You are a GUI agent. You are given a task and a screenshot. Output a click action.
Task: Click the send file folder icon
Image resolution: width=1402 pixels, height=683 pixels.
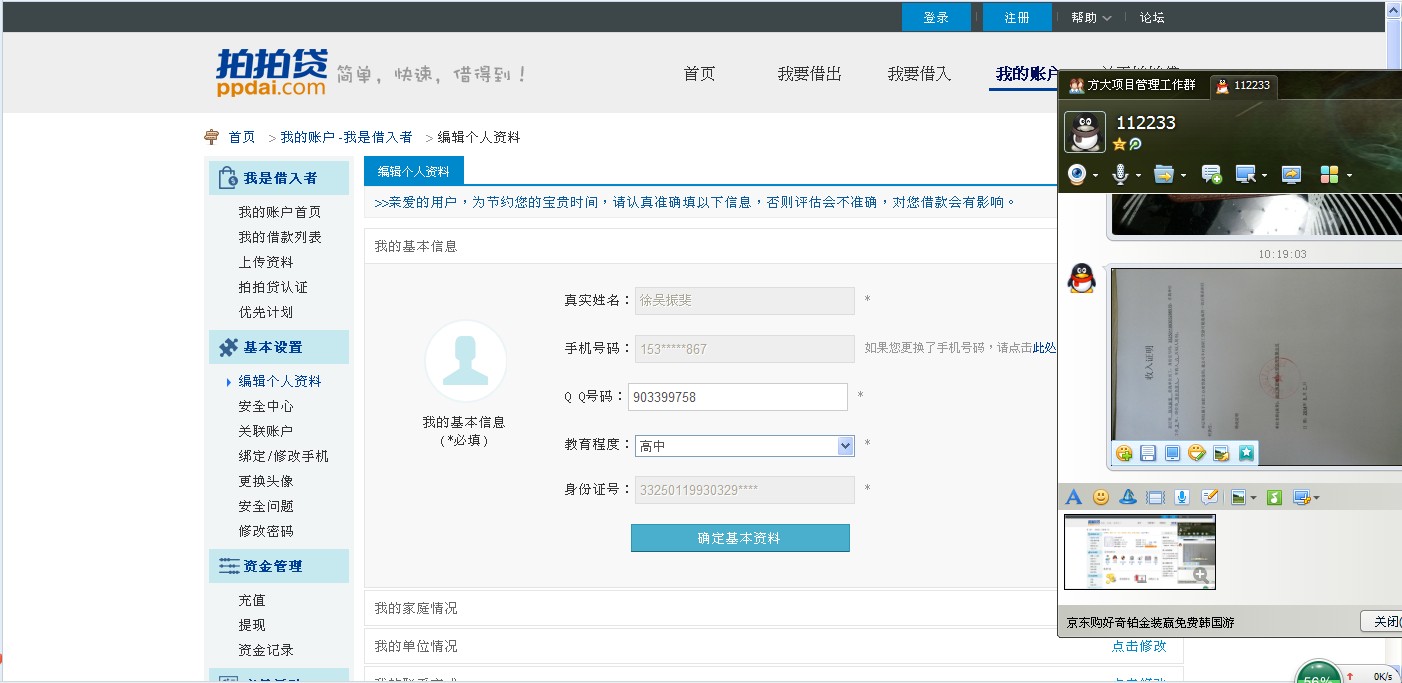pos(1163,175)
